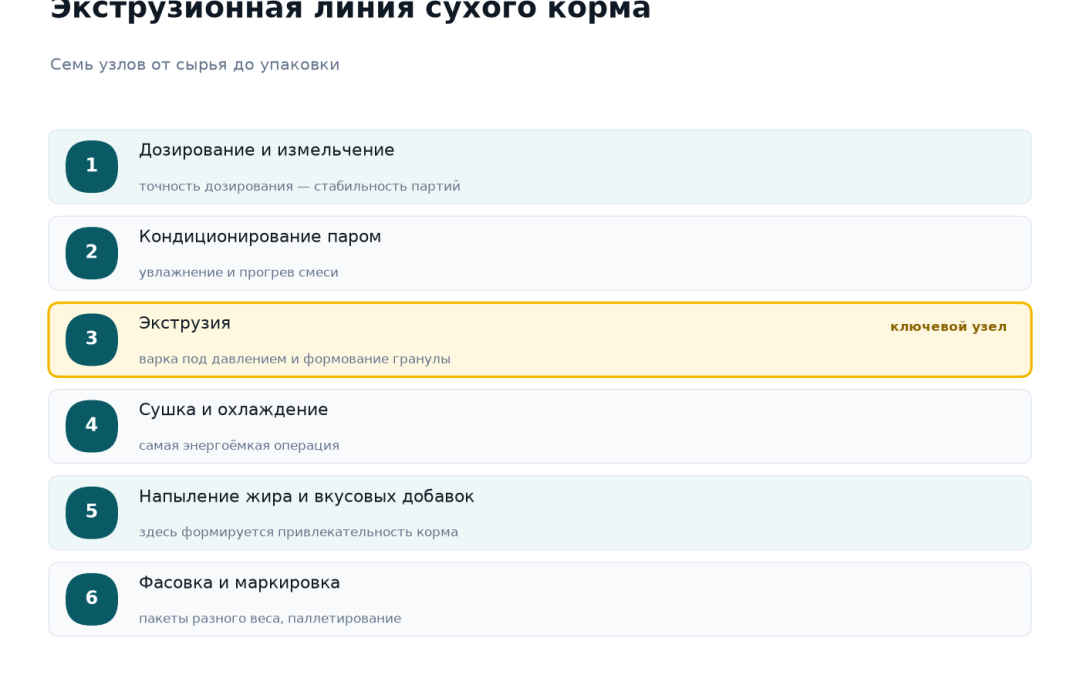
Task: Click heading 'Экструзионная линия сухого корма'
Action: click(351, 10)
